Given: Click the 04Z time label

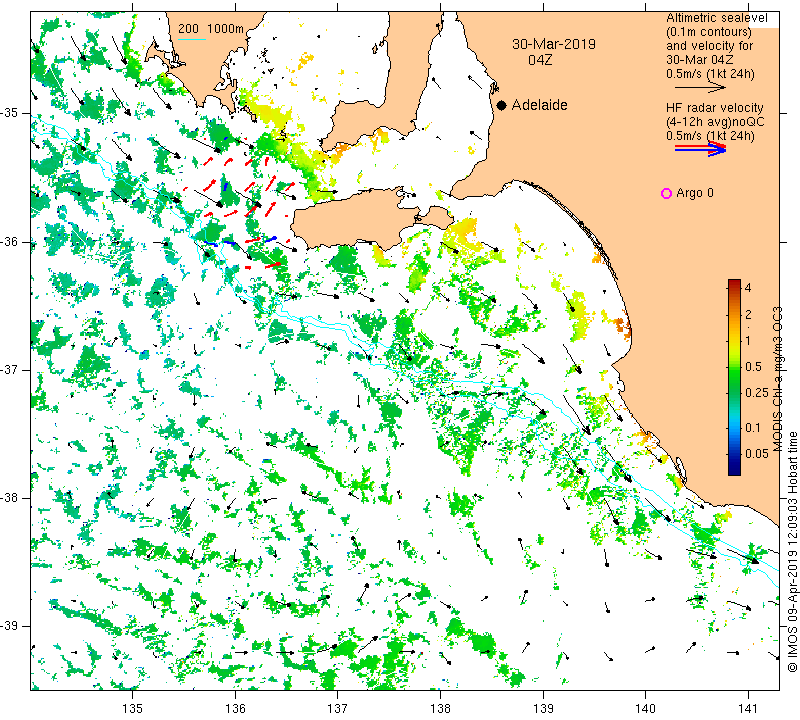Looking at the screenshot, I should point(540,60).
